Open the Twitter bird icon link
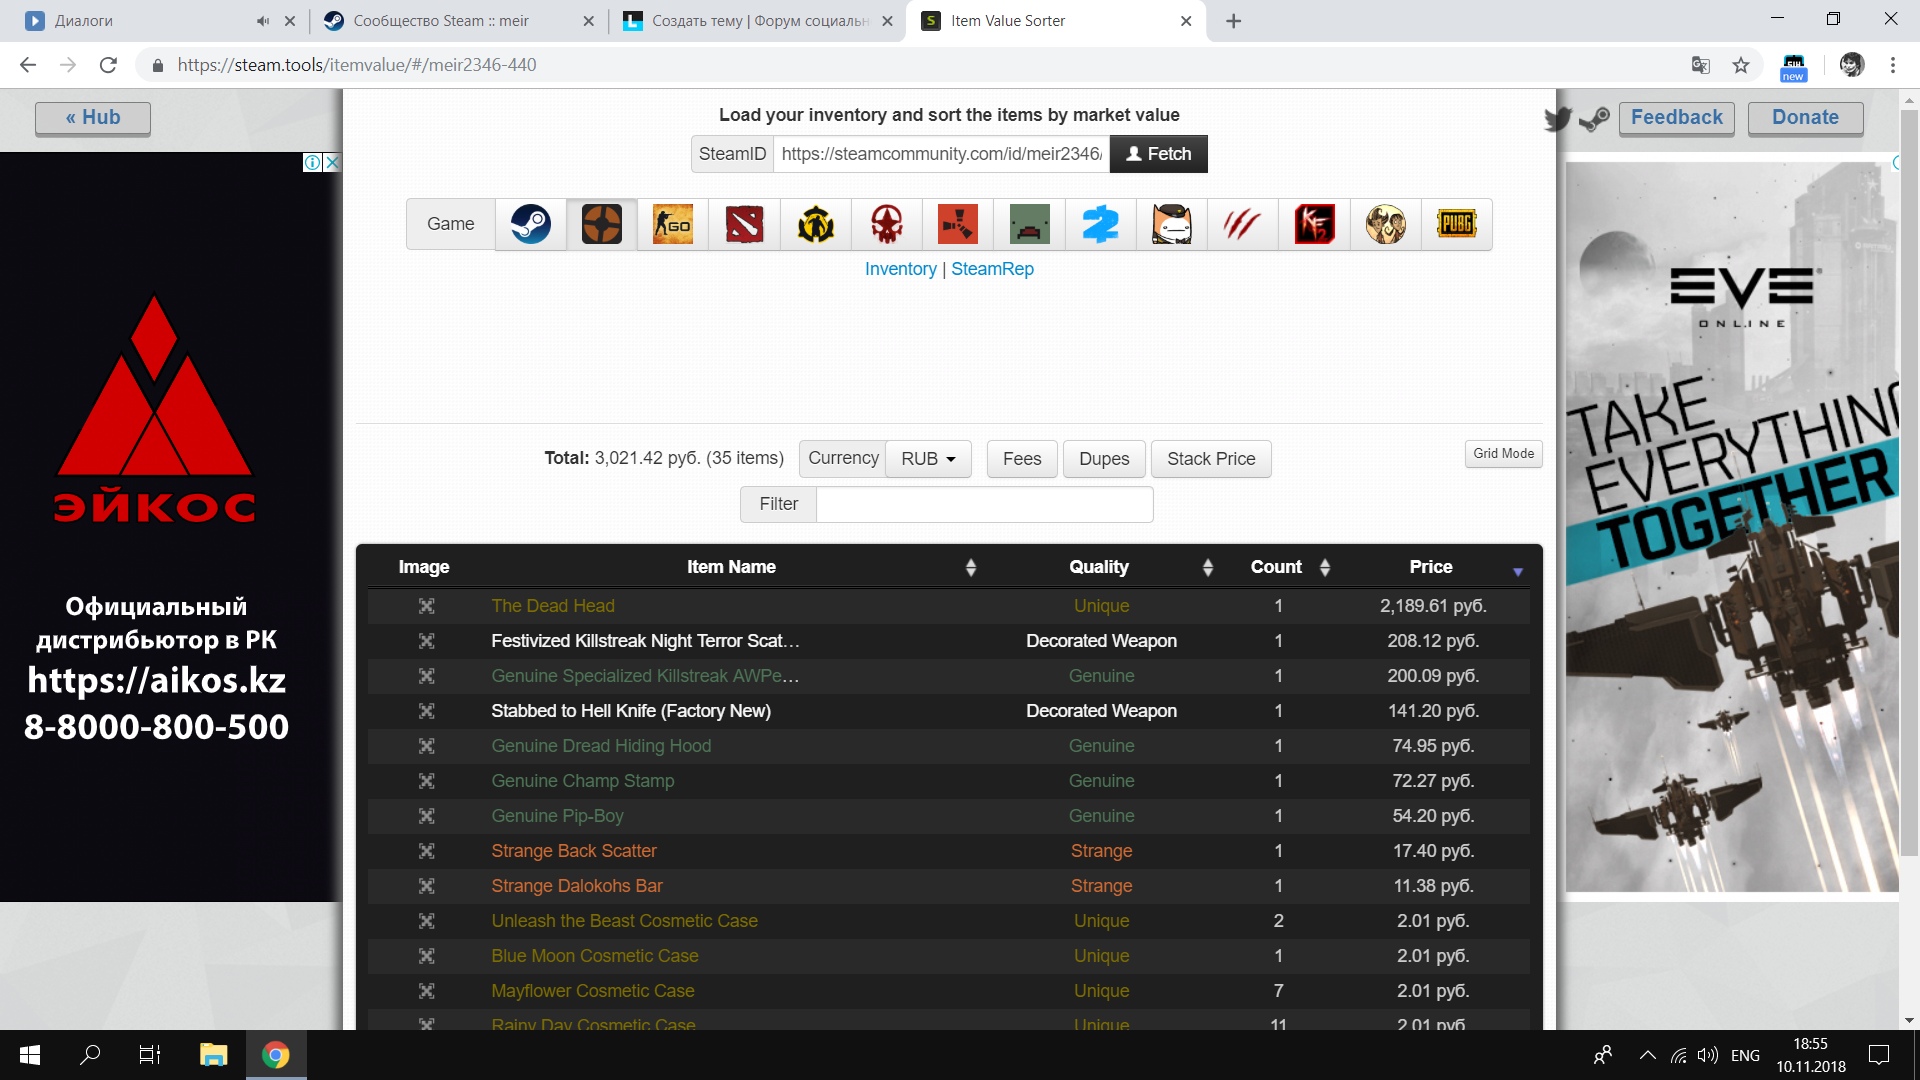 click(1557, 119)
